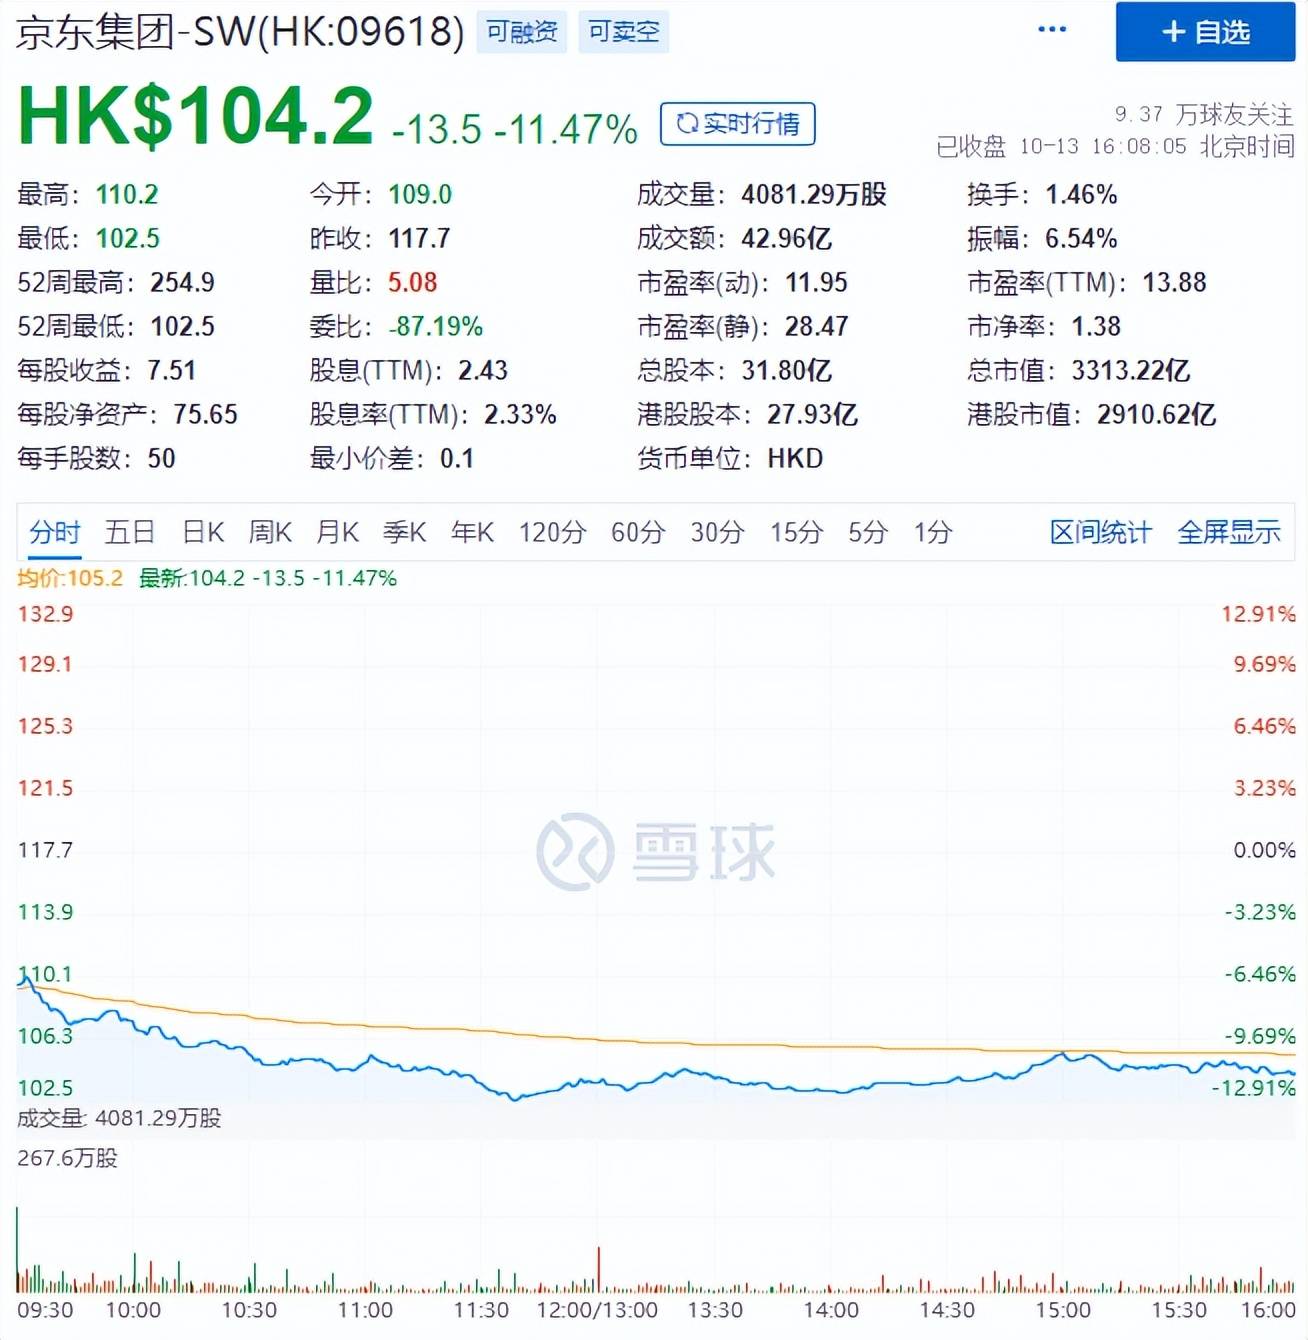Click 货币单位 value HKD
Screen dimensions: 1308x1340
click(x=795, y=458)
